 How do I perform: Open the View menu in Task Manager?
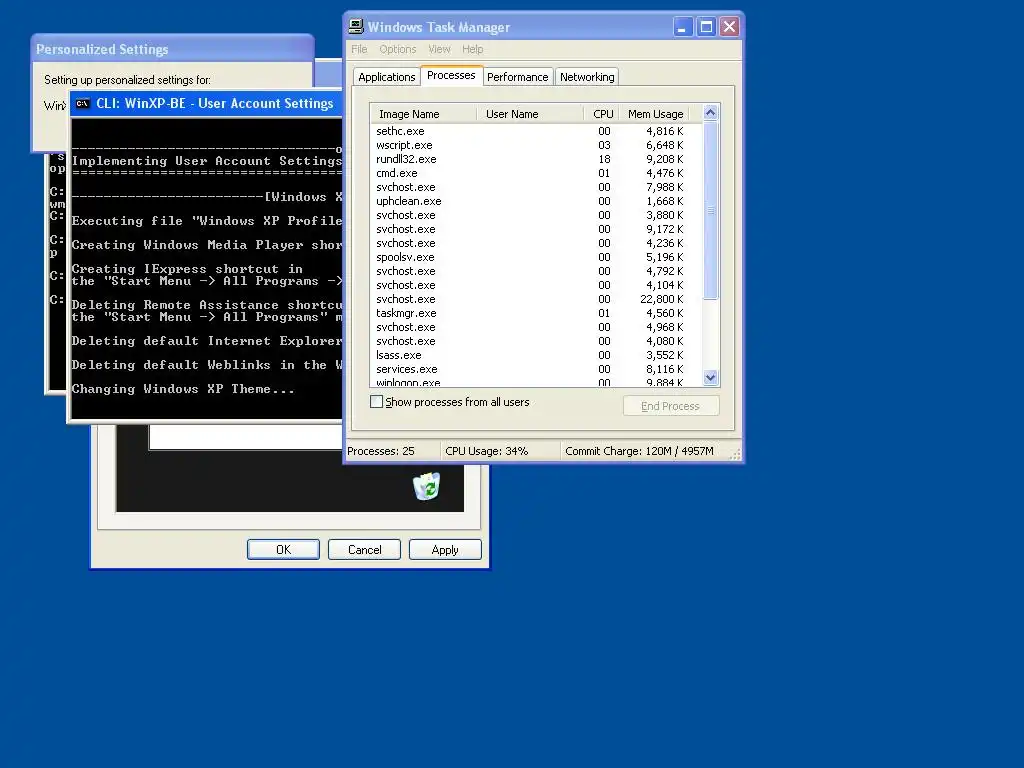[439, 49]
